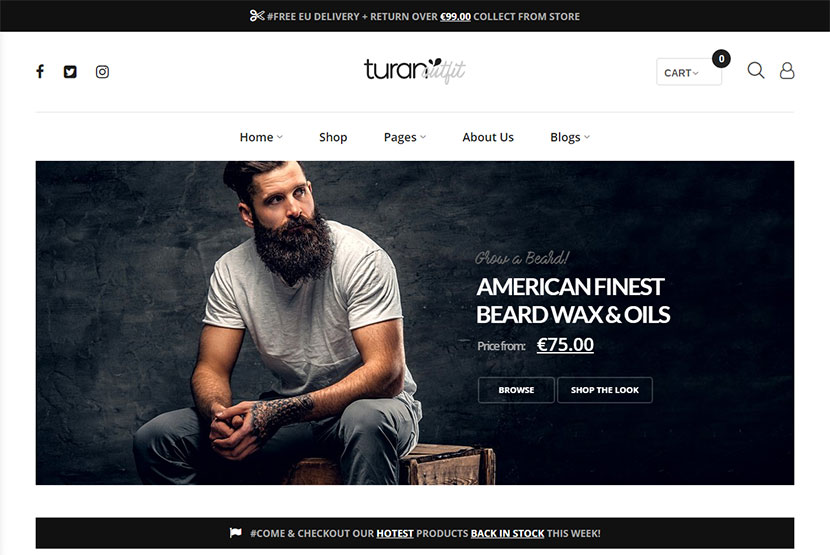Click the cart item count badge
The height and width of the screenshot is (555, 830).
[x=721, y=58]
